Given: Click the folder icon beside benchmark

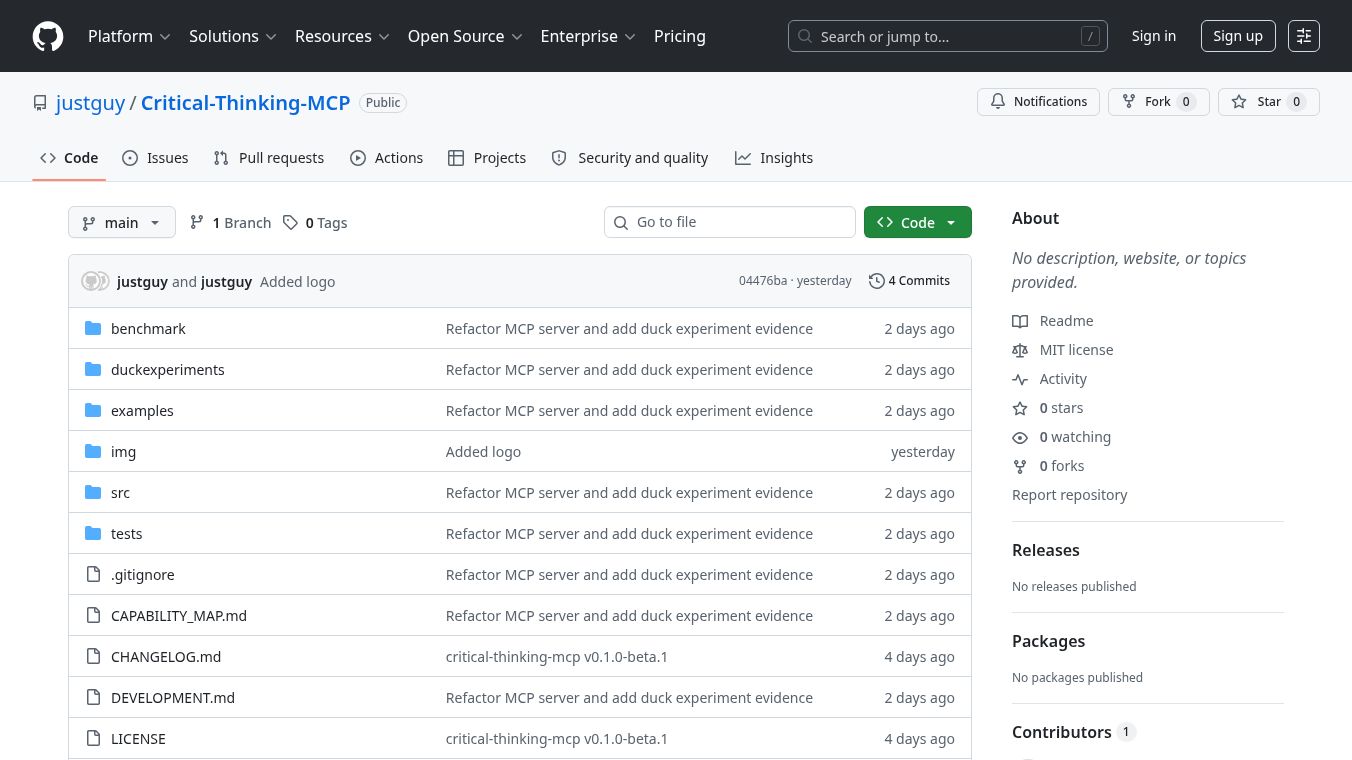Looking at the screenshot, I should (x=93, y=328).
